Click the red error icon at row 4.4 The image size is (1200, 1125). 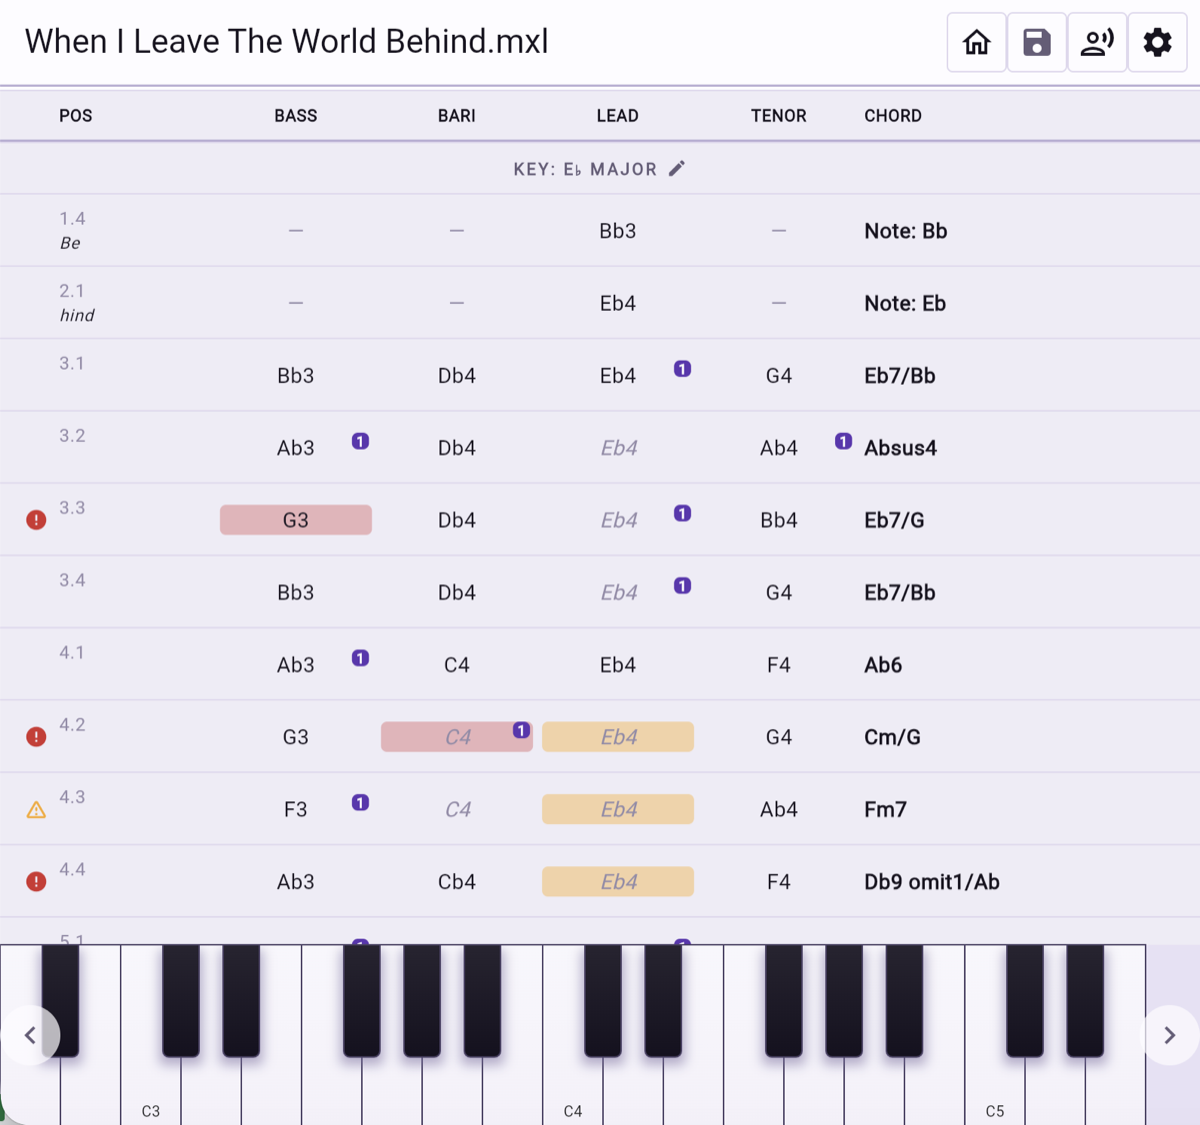36,882
